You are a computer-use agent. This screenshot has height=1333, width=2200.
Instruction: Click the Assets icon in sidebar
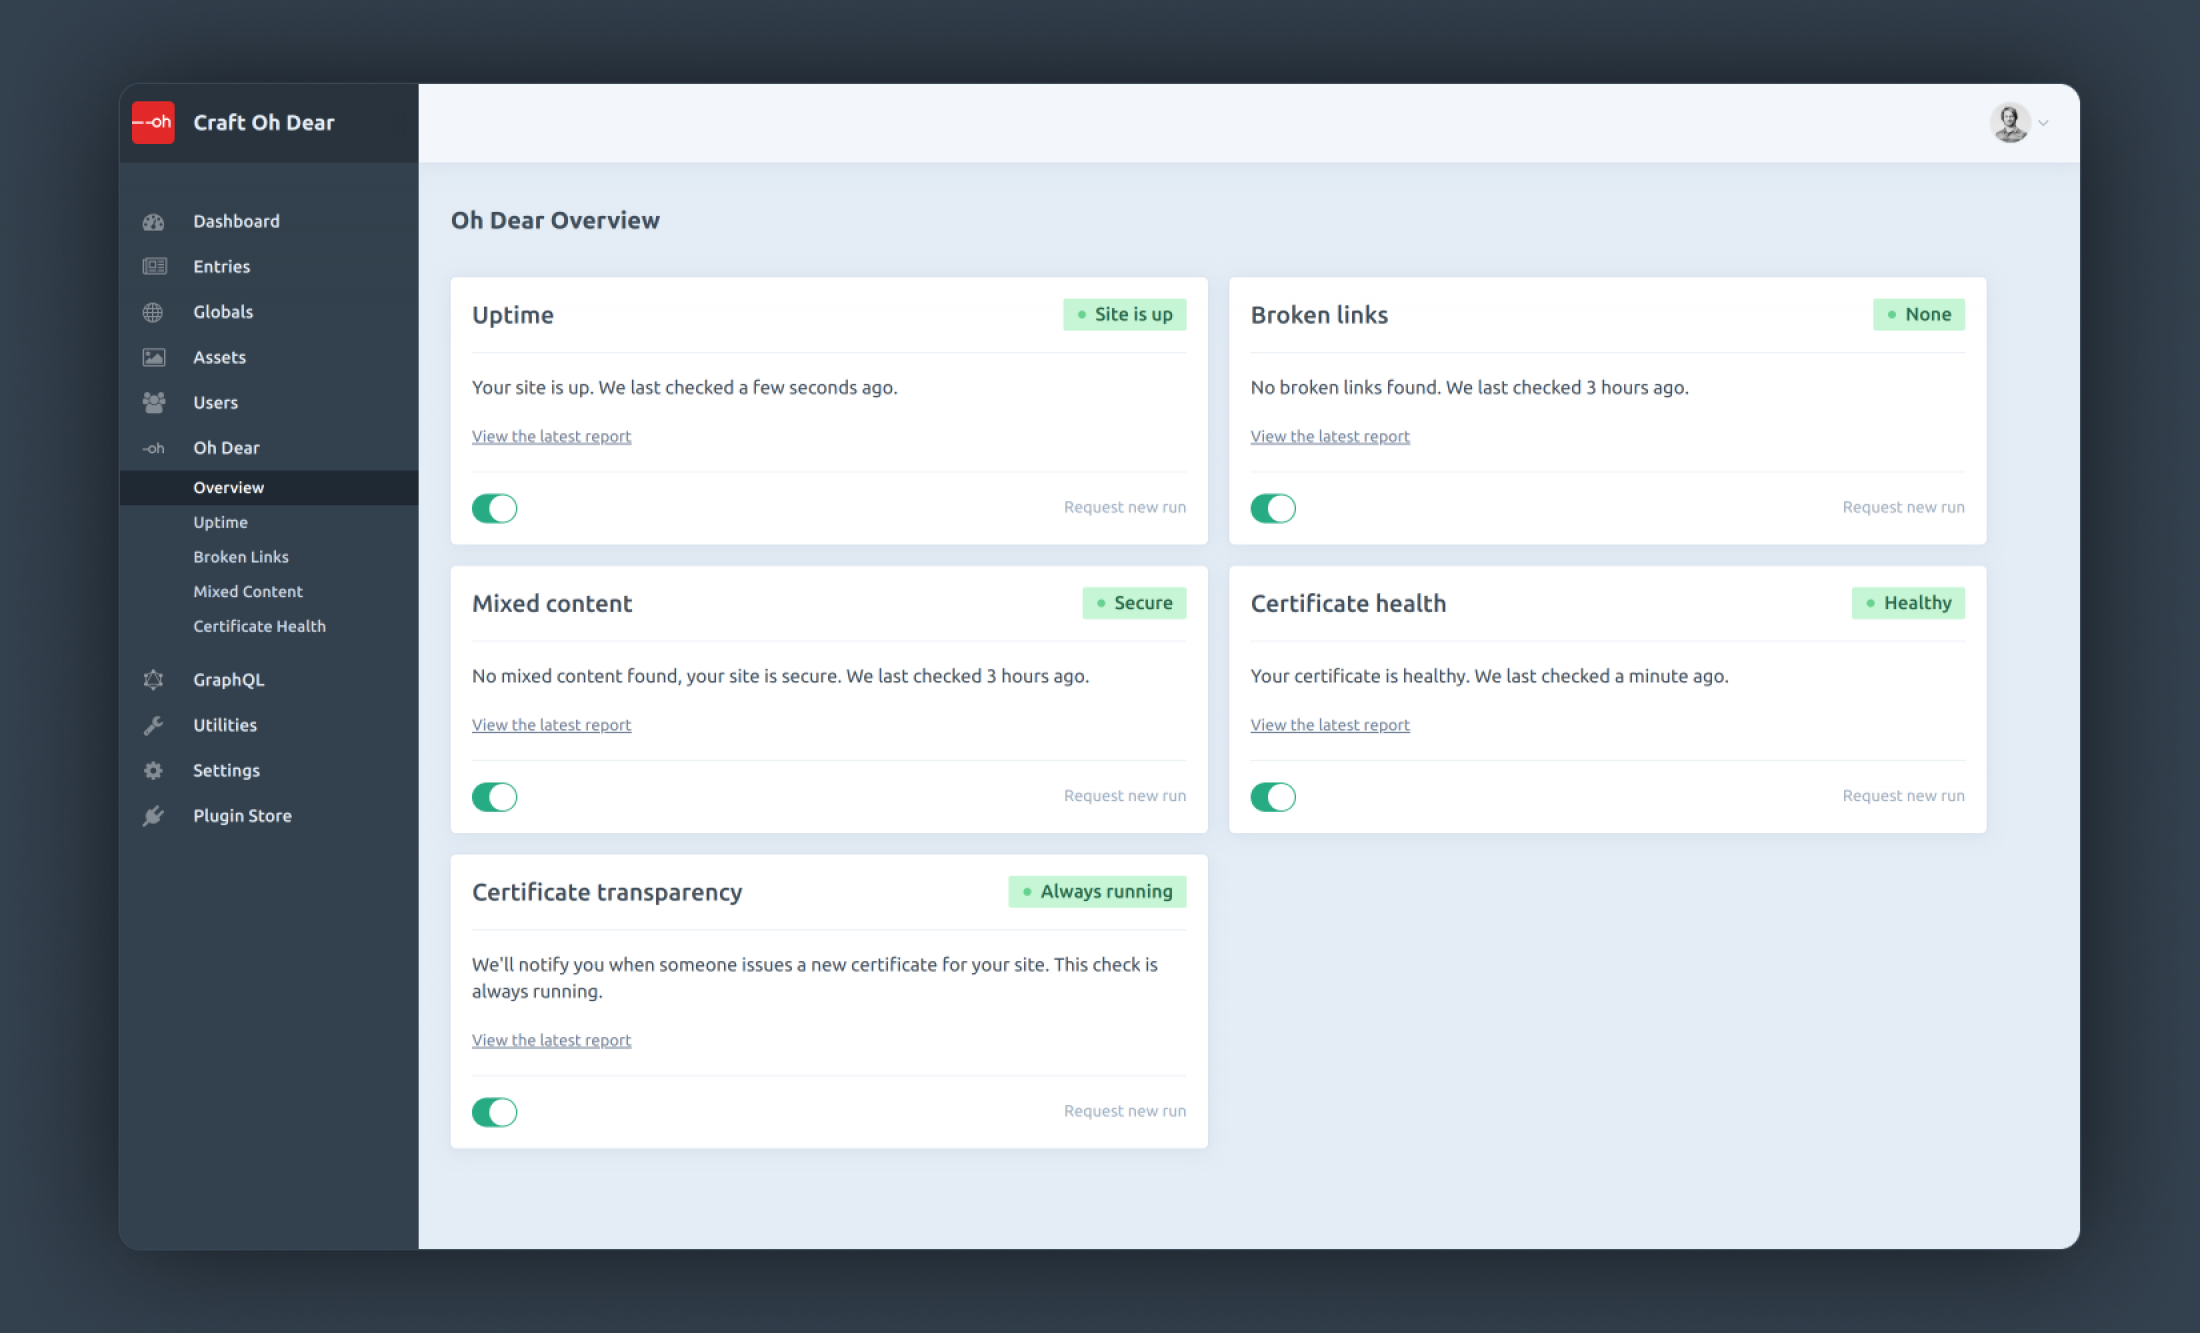[152, 357]
